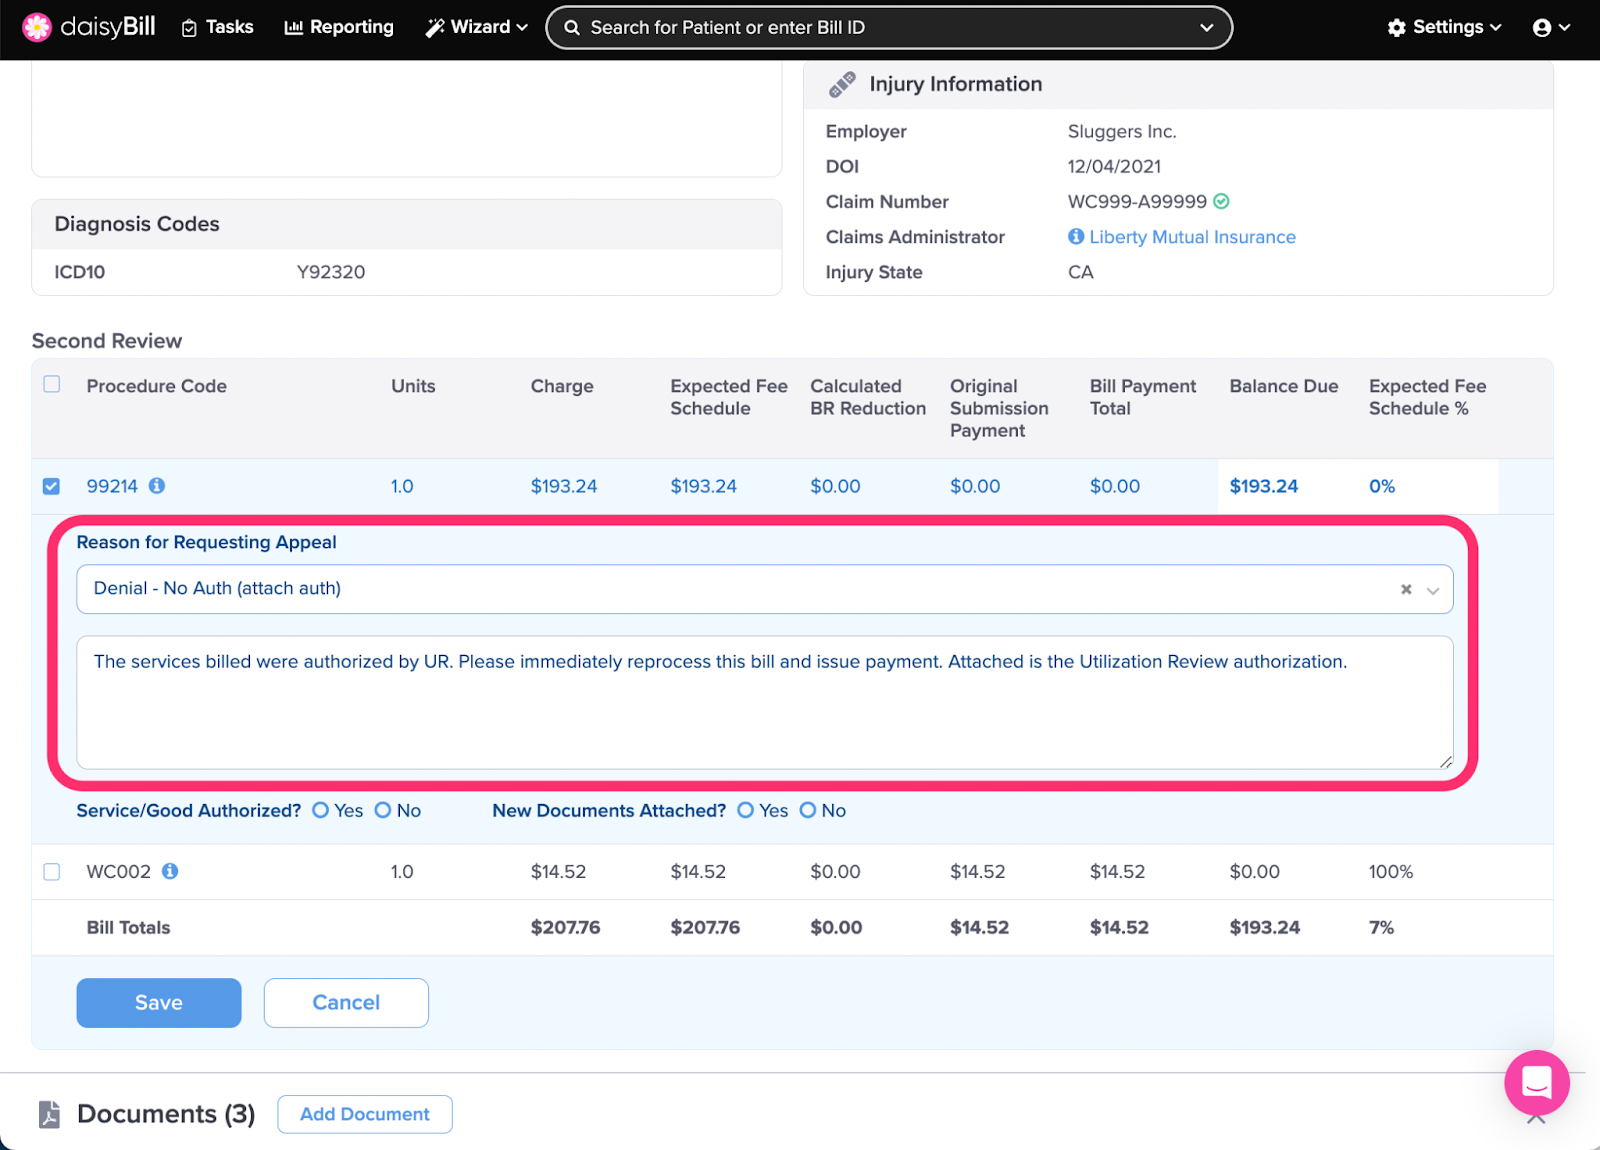
Task: Check the WC002 procedure code checkbox
Action: tap(52, 872)
